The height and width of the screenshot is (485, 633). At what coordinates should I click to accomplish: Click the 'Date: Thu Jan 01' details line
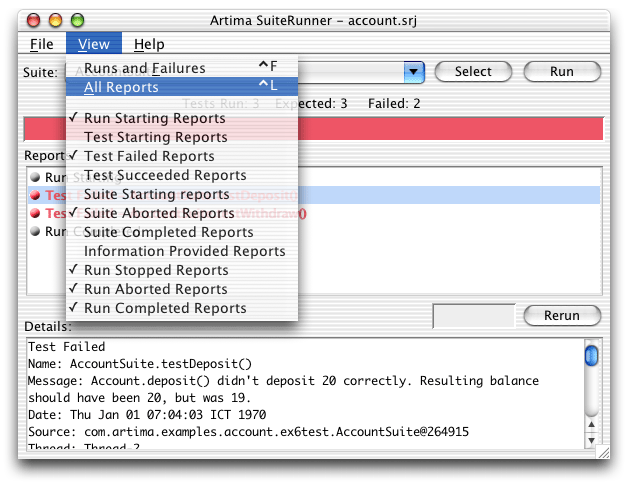(147, 415)
